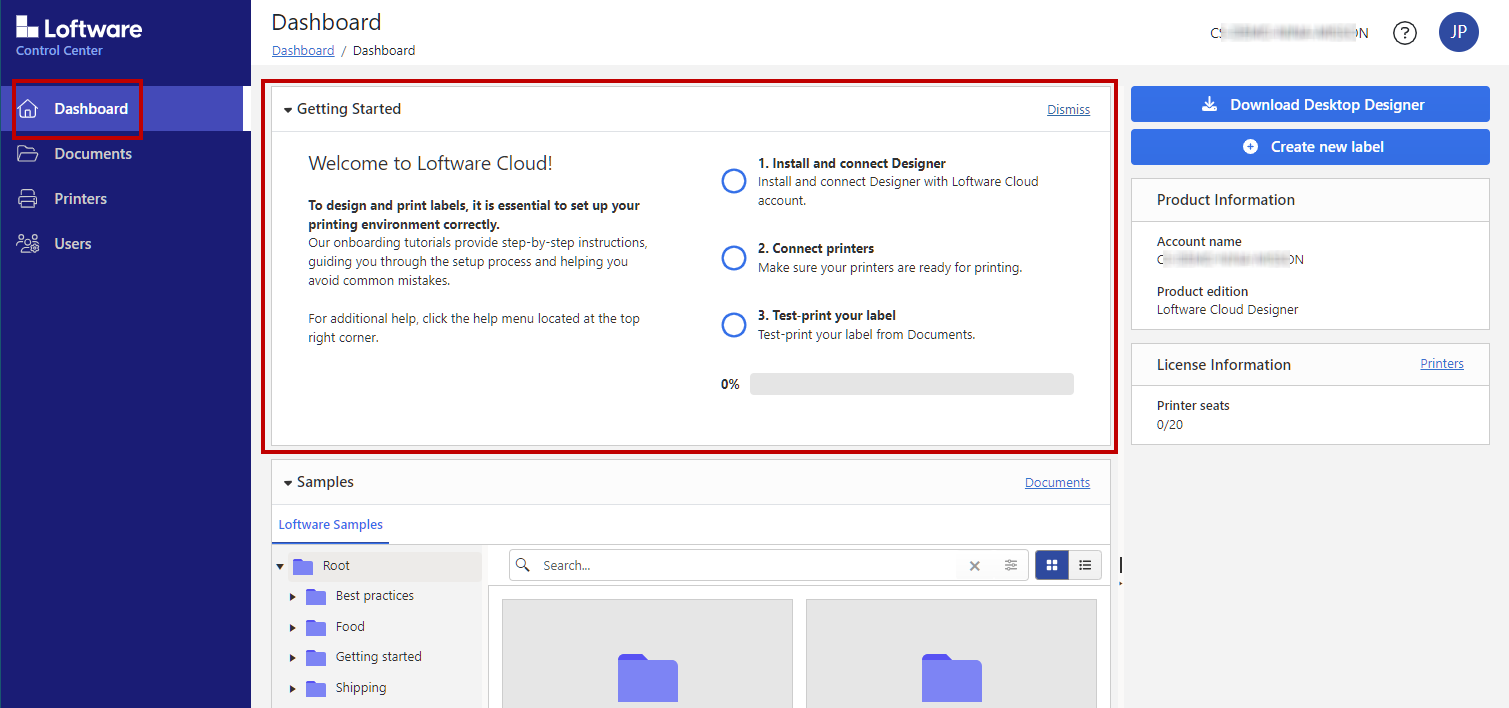Expand the Best practices folder
1509x708 pixels.
coord(293,597)
